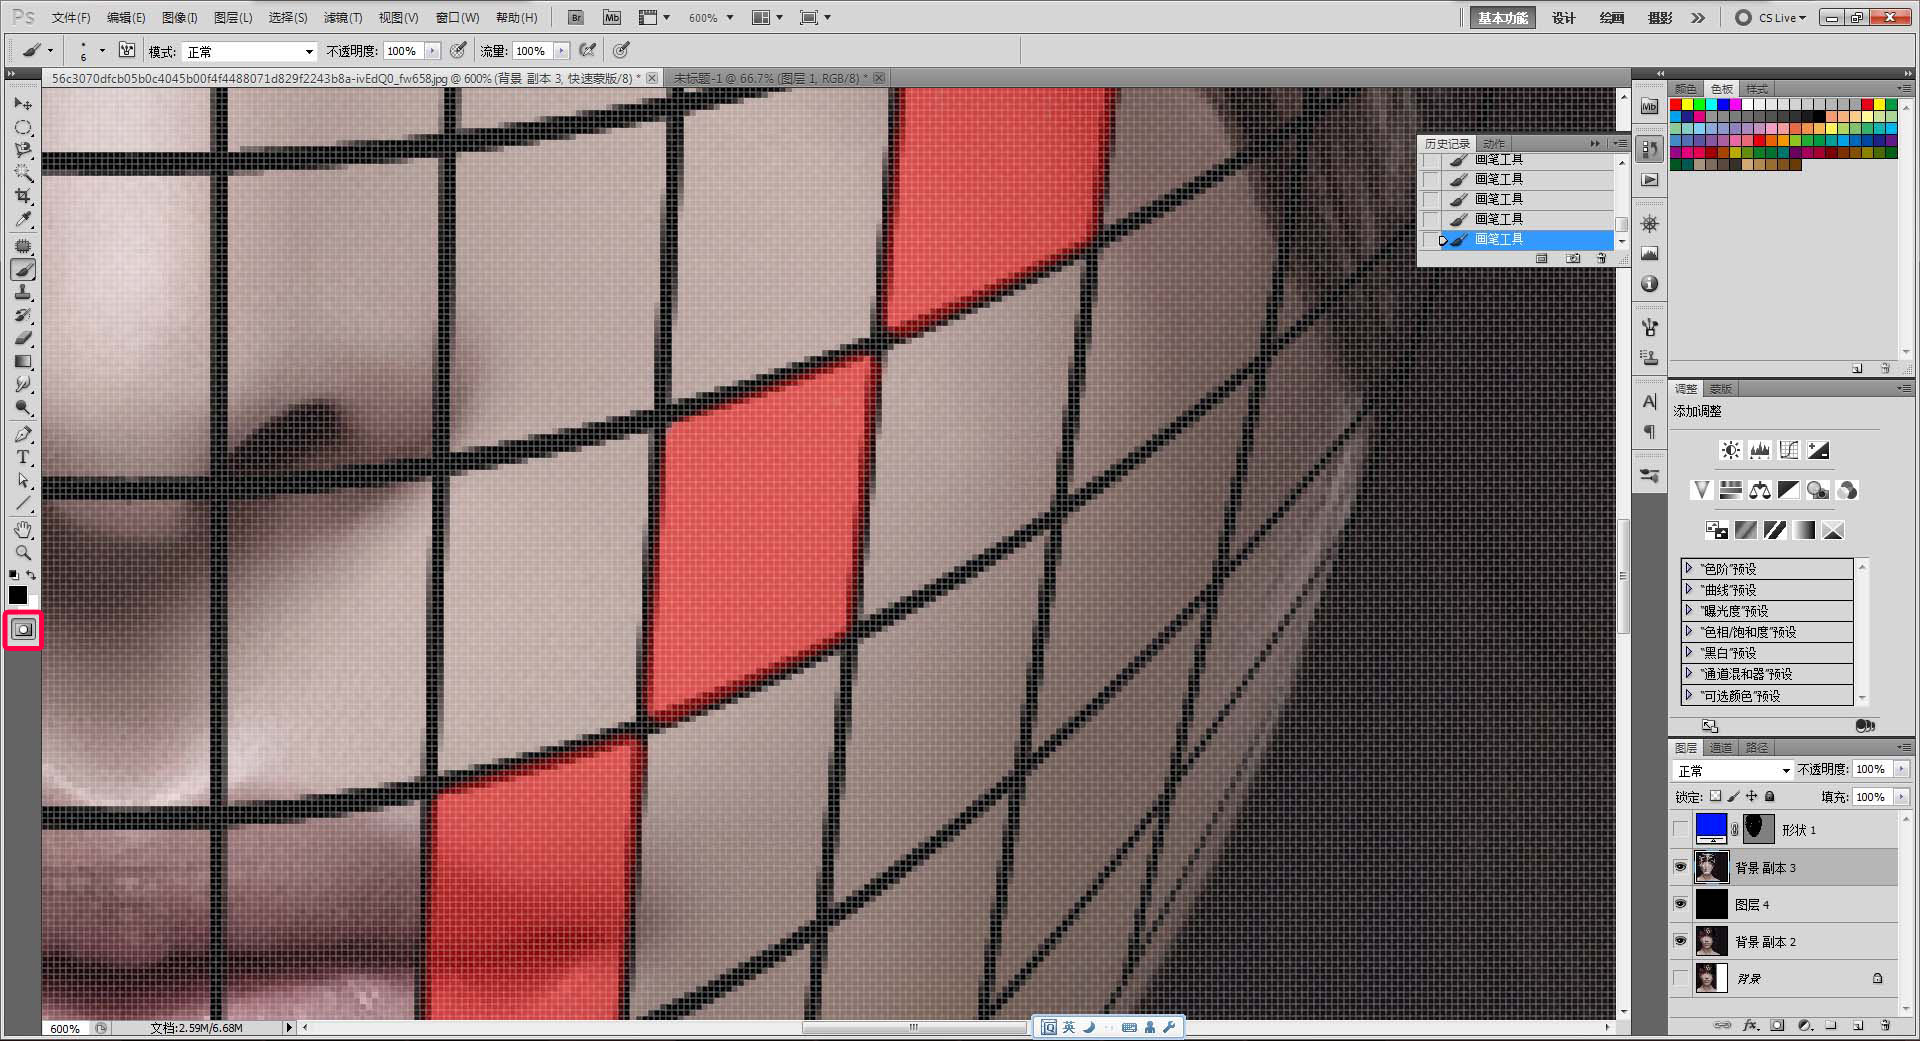Viewport: 1920px width, 1041px height.
Task: Open the layer blend mode 正常 dropdown
Action: [x=1733, y=770]
